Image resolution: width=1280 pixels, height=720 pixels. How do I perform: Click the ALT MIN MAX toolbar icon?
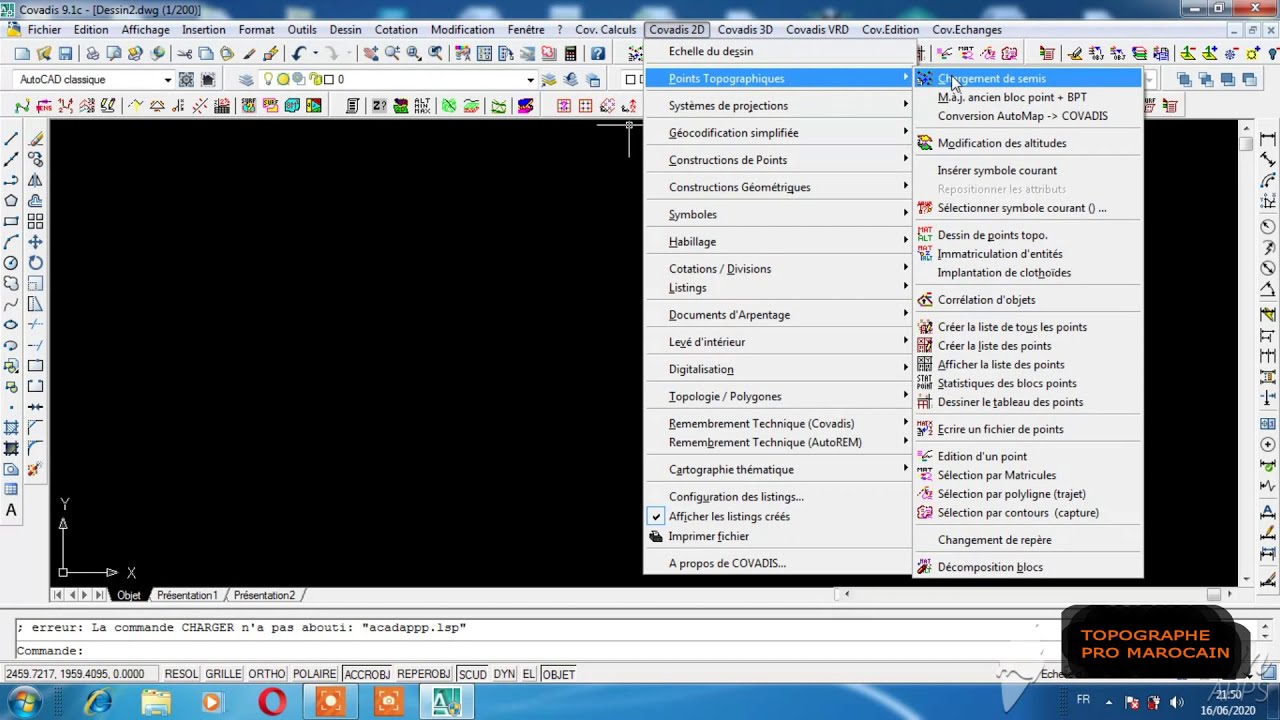click(x=422, y=106)
